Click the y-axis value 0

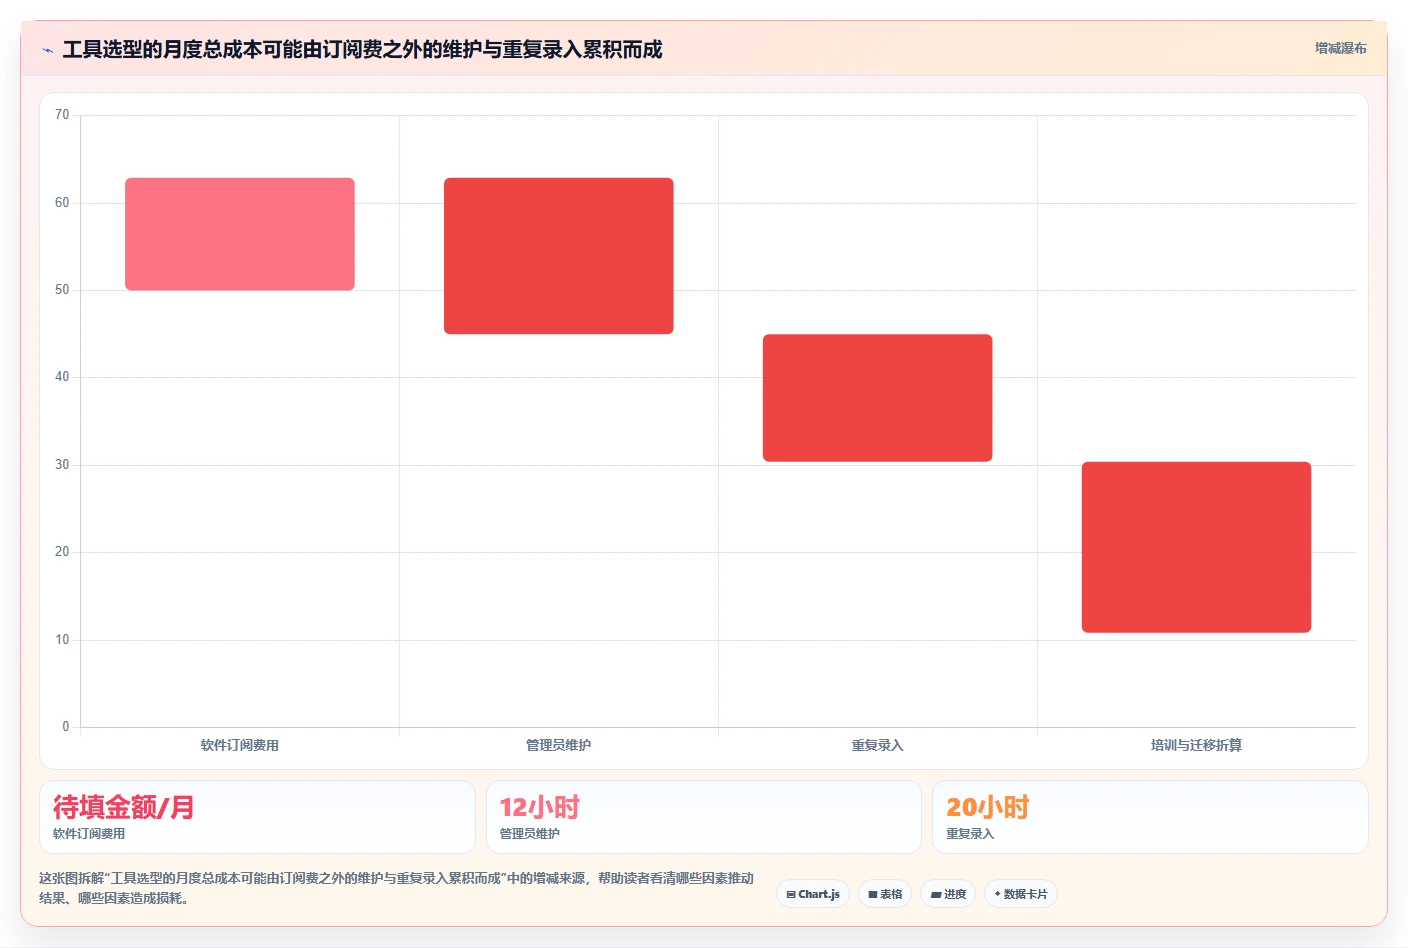pos(66,727)
